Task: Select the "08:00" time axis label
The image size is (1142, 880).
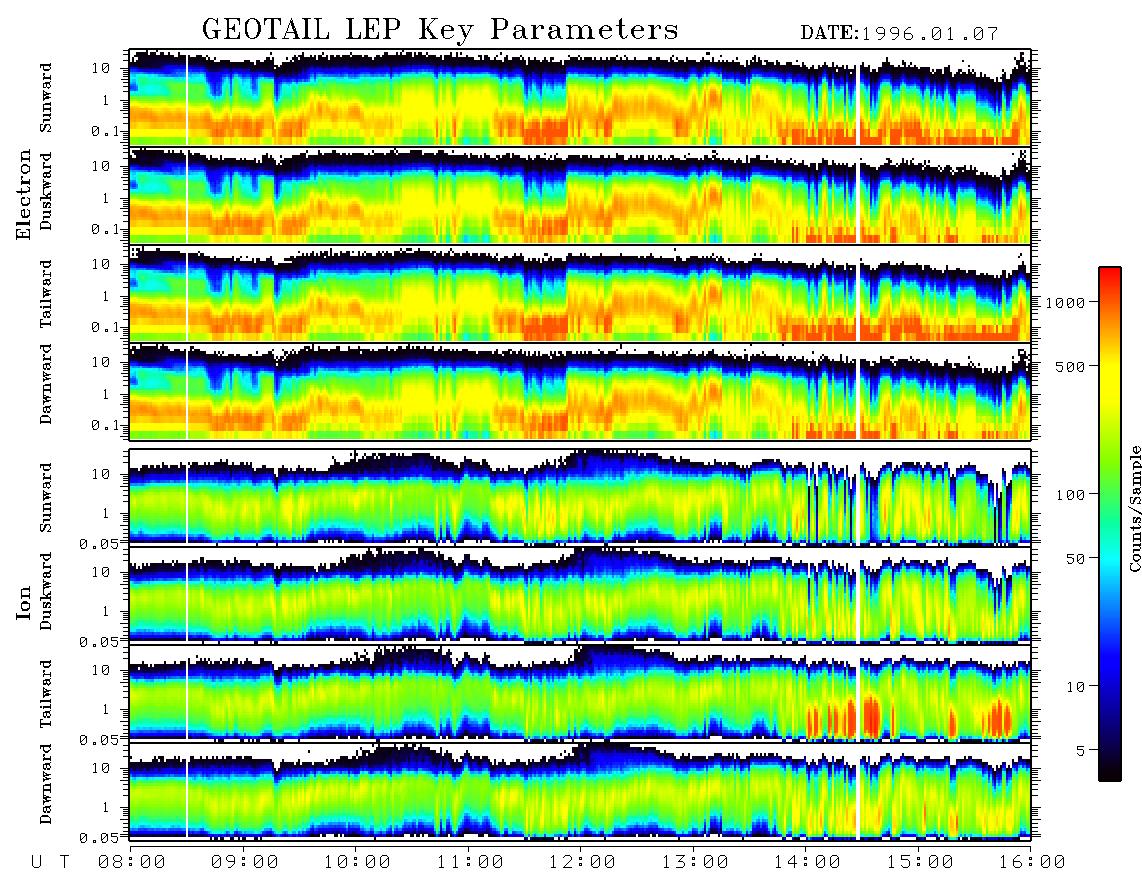Action: tap(131, 862)
